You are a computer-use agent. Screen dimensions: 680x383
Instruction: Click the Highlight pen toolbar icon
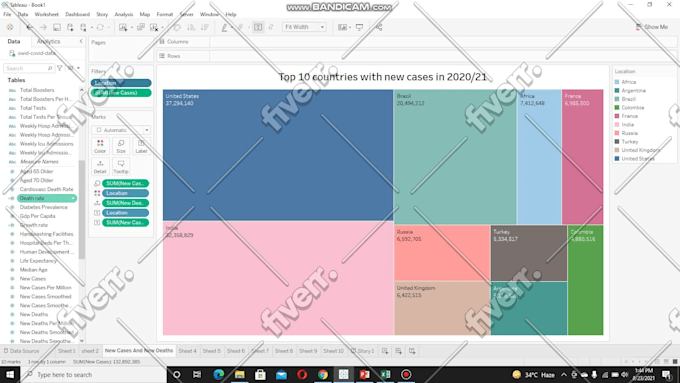click(224, 27)
